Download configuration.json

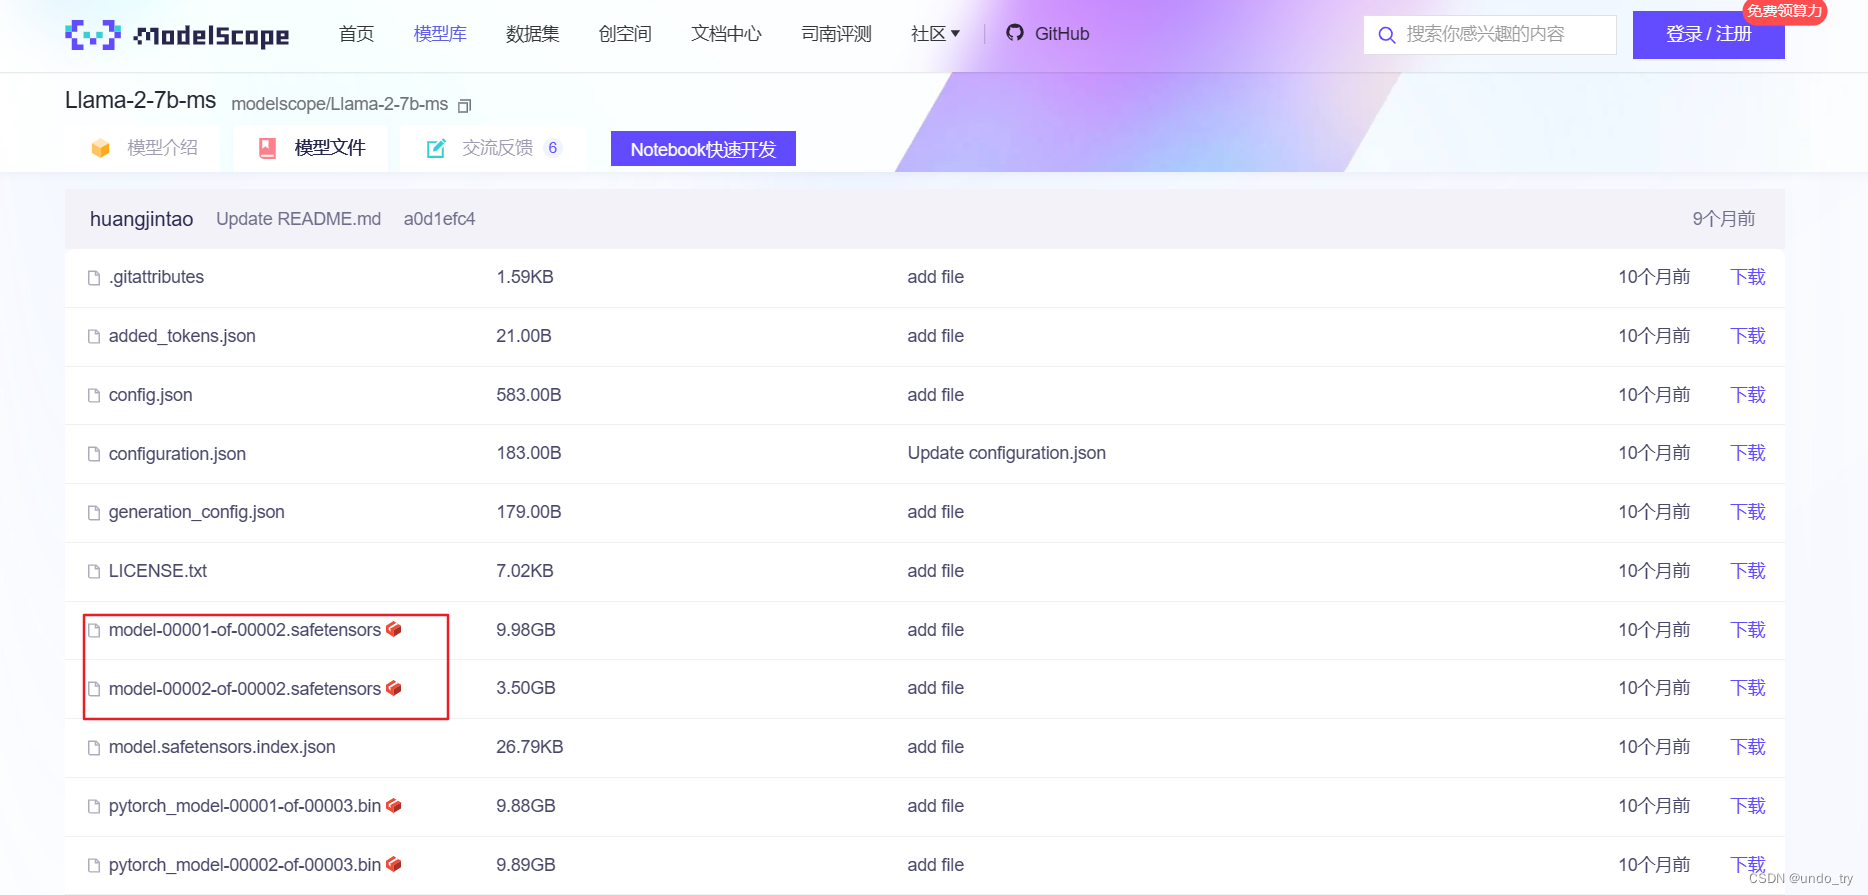click(1748, 453)
